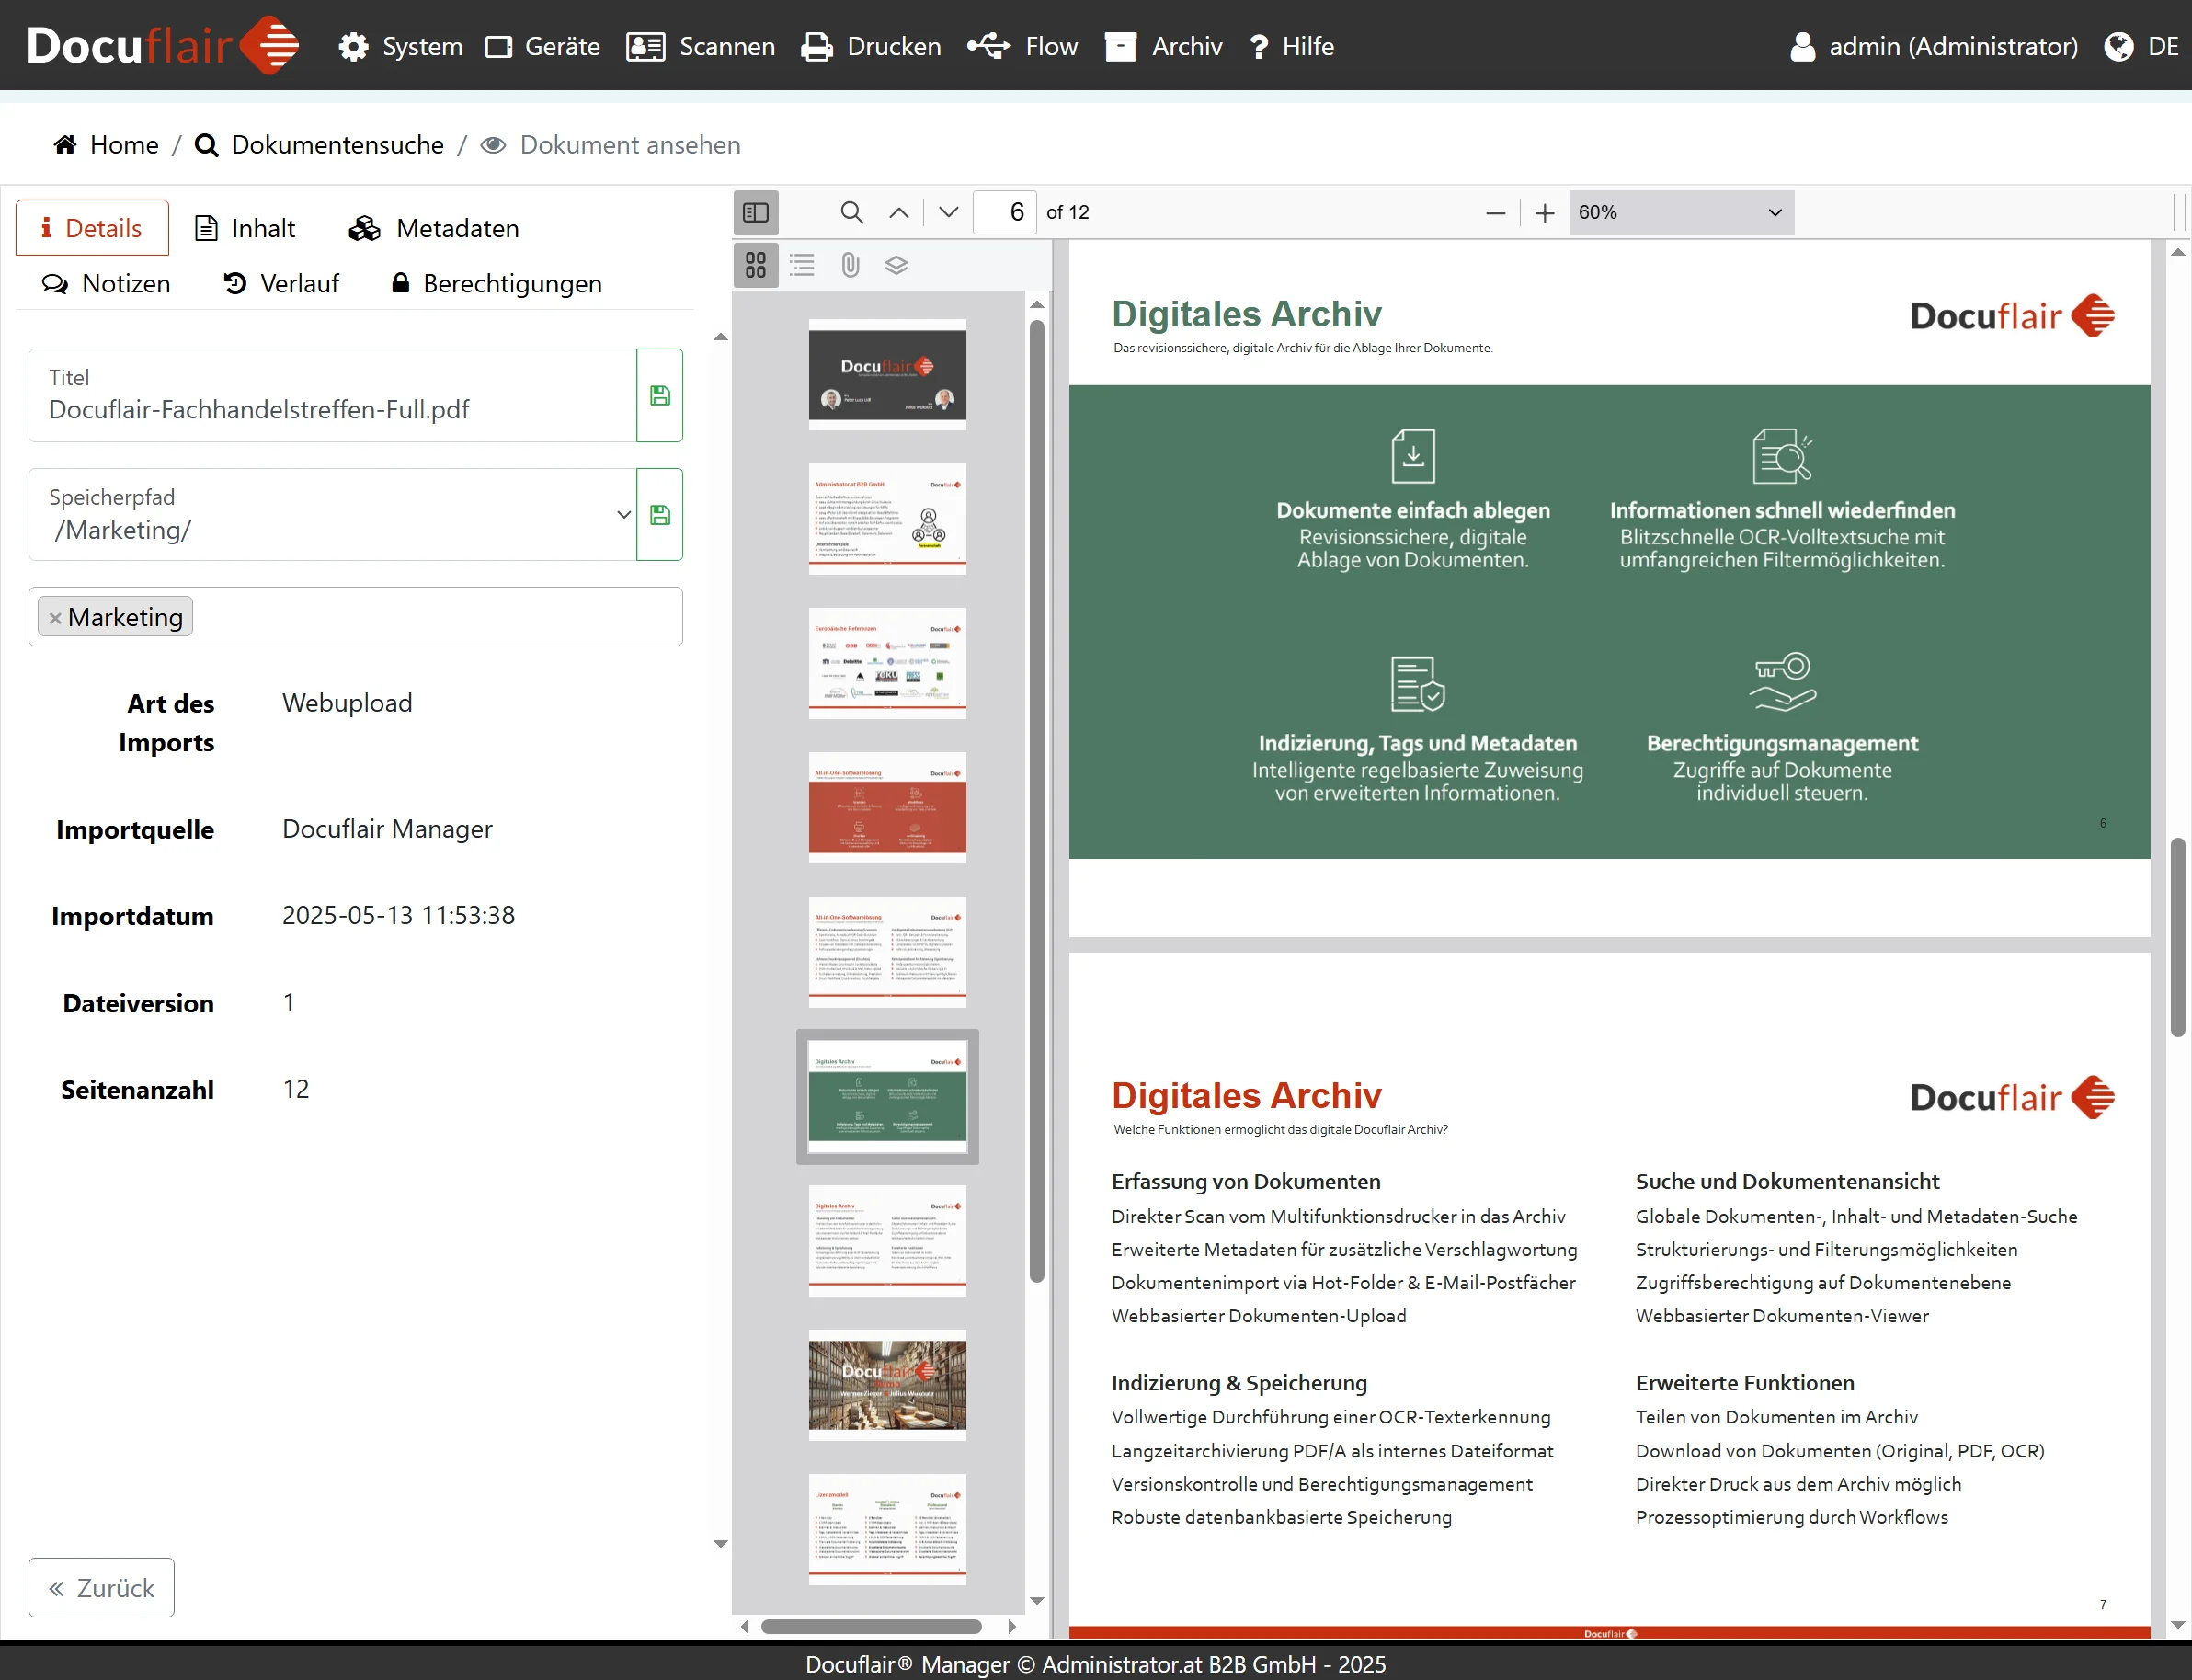The width and height of the screenshot is (2192, 1680).
Task: Go to next page arrow
Action: tap(949, 212)
